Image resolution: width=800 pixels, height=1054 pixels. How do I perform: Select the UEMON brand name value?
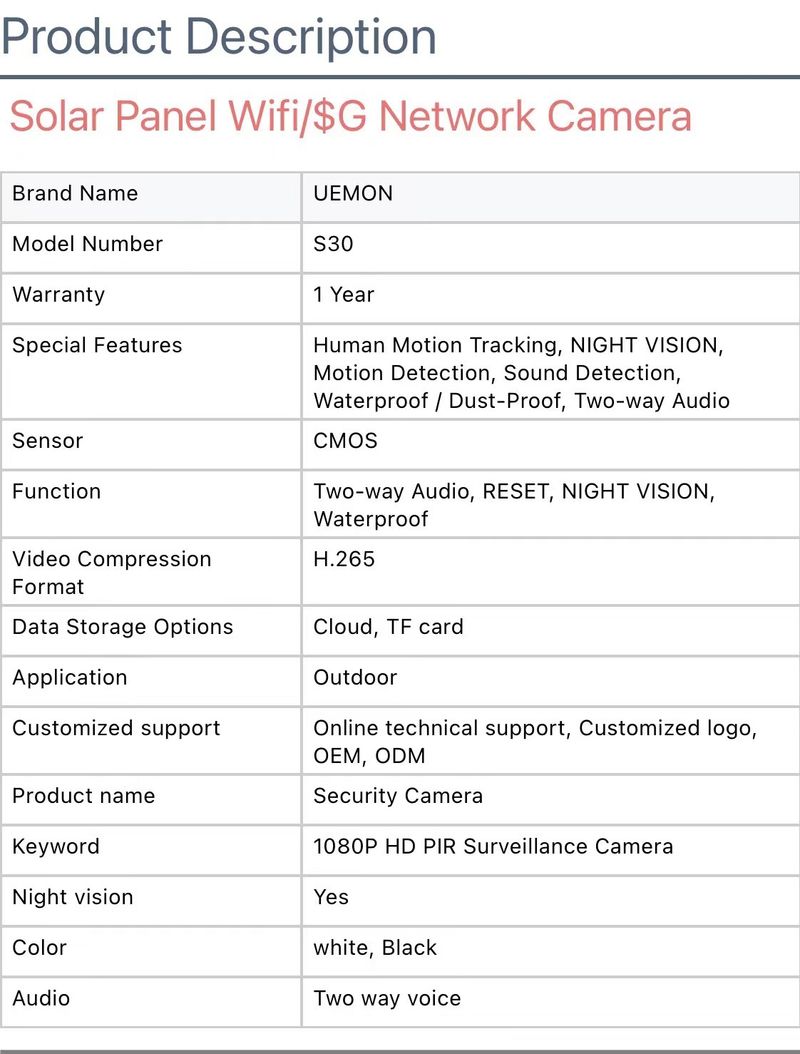pos(353,194)
